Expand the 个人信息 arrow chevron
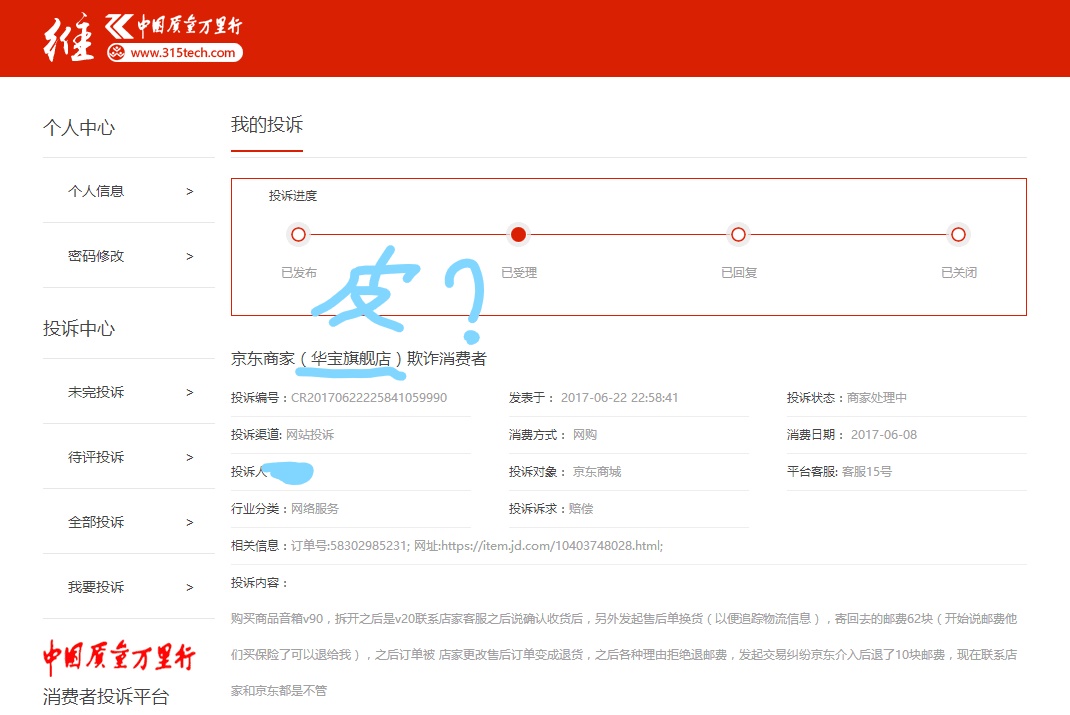The image size is (1070, 715). pyautogui.click(x=190, y=192)
